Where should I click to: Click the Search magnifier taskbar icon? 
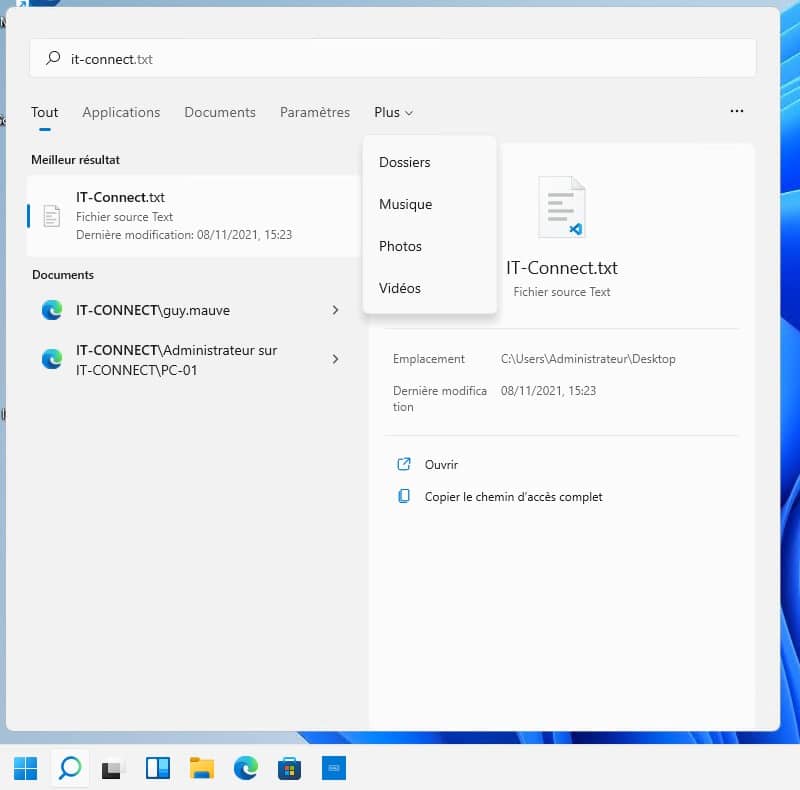click(69, 768)
